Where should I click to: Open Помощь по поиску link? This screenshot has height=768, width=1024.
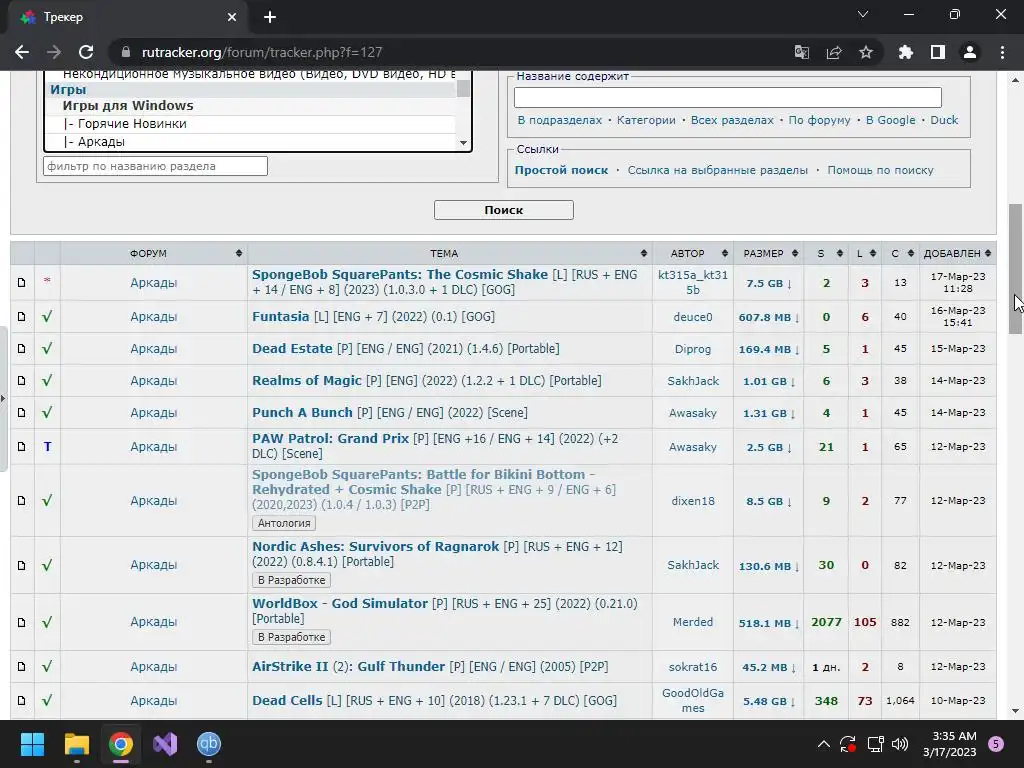(880, 170)
